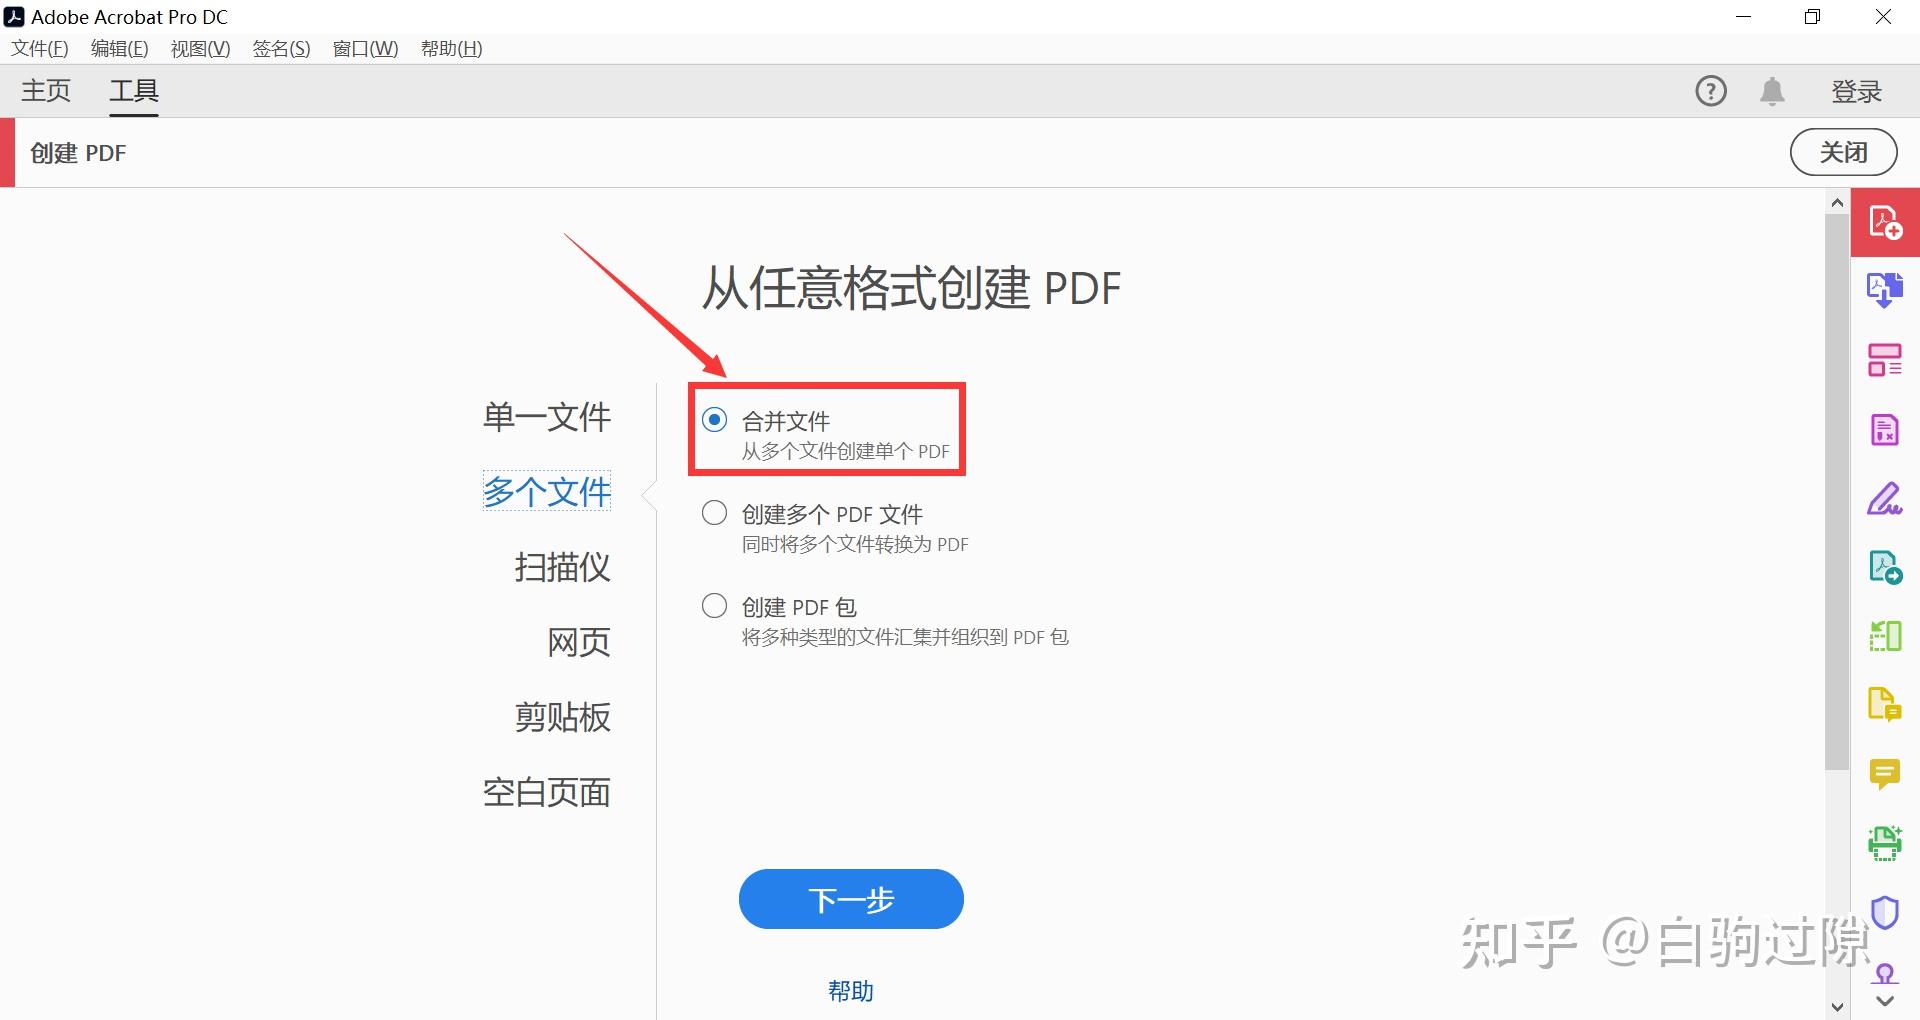Image resolution: width=1920 pixels, height=1020 pixels.
Task: Click the scrollbar up arrow
Action: point(1837,203)
